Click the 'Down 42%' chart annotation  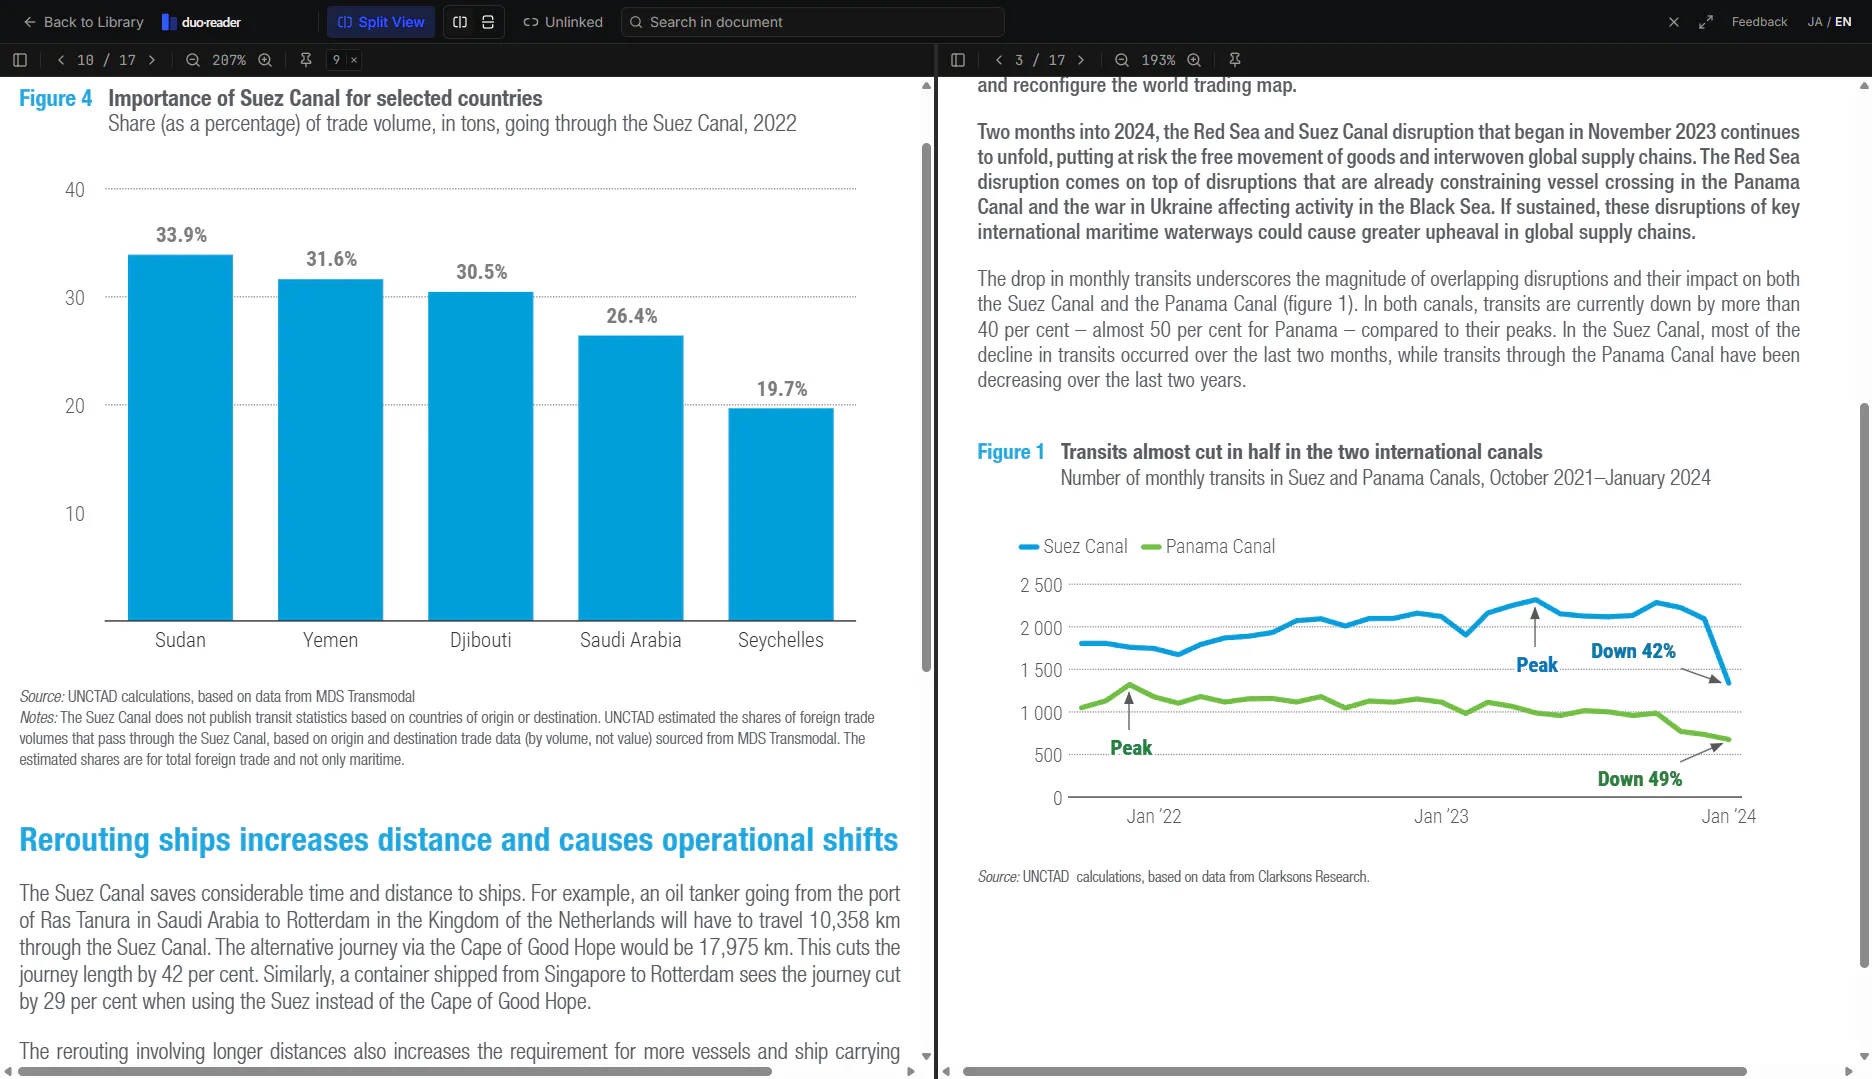click(1633, 651)
